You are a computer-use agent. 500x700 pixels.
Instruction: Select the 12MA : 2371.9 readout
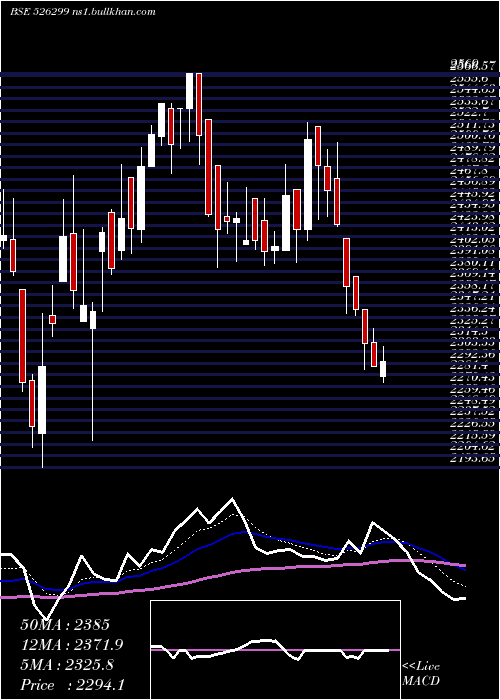72,645
